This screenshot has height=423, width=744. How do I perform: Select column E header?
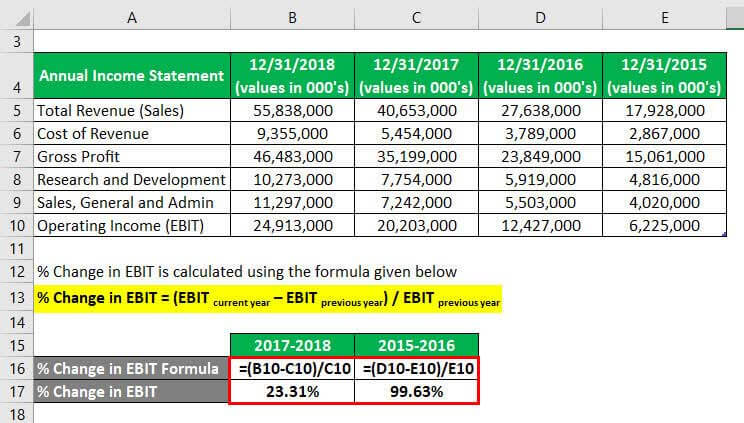click(x=664, y=18)
